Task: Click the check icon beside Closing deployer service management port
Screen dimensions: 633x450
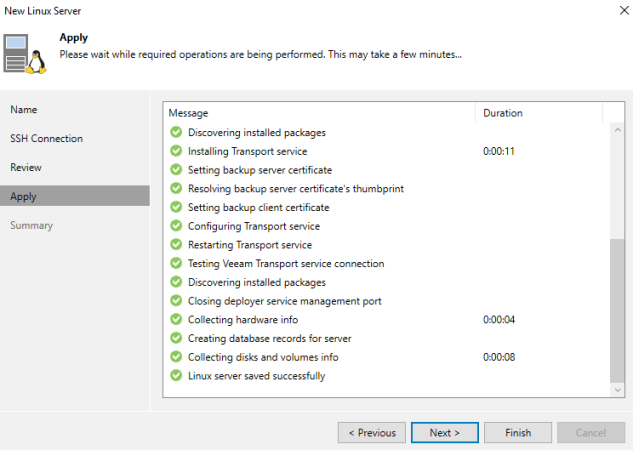Action: tap(176, 301)
